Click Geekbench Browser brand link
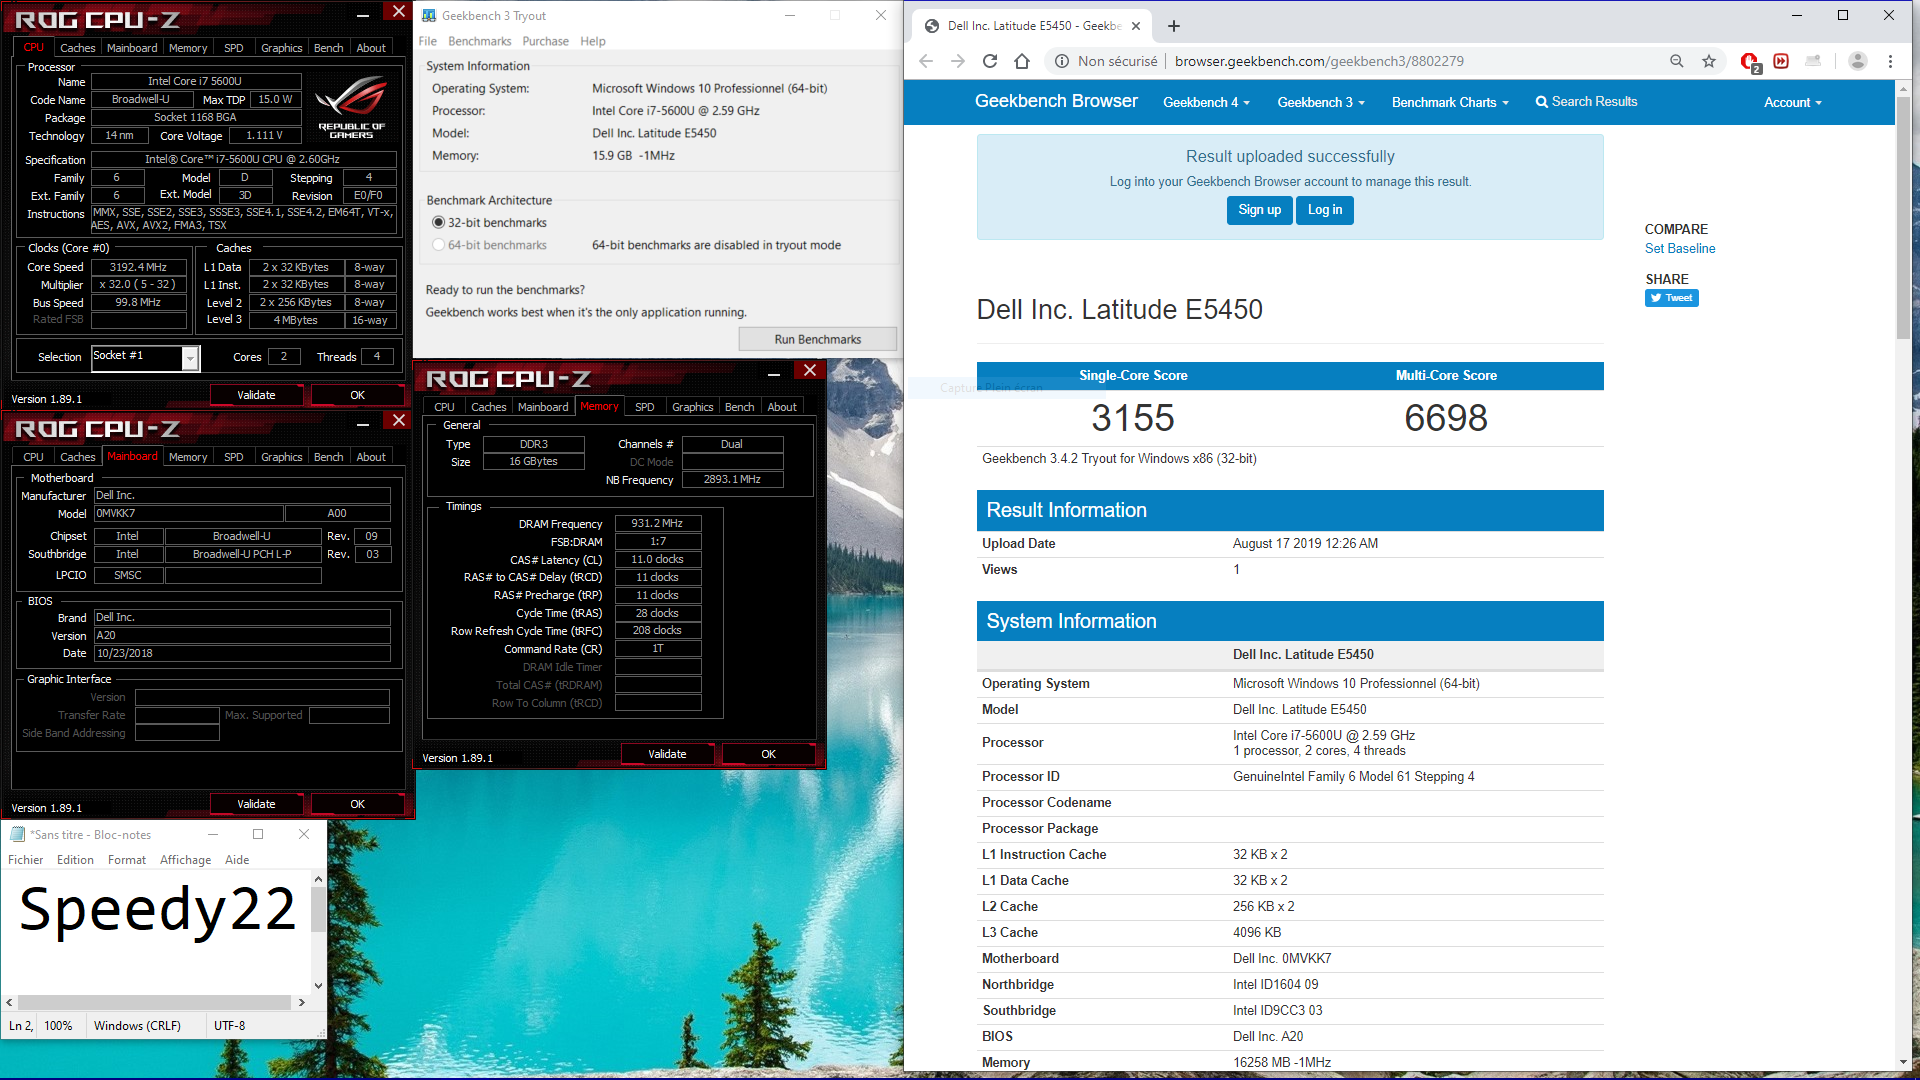1920x1080 pixels. click(x=1056, y=101)
